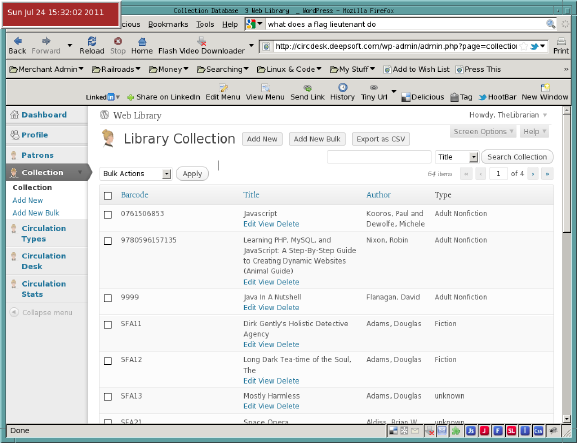Click Edit link under Javascript title
The width and height of the screenshot is (577, 443).
click(249, 224)
